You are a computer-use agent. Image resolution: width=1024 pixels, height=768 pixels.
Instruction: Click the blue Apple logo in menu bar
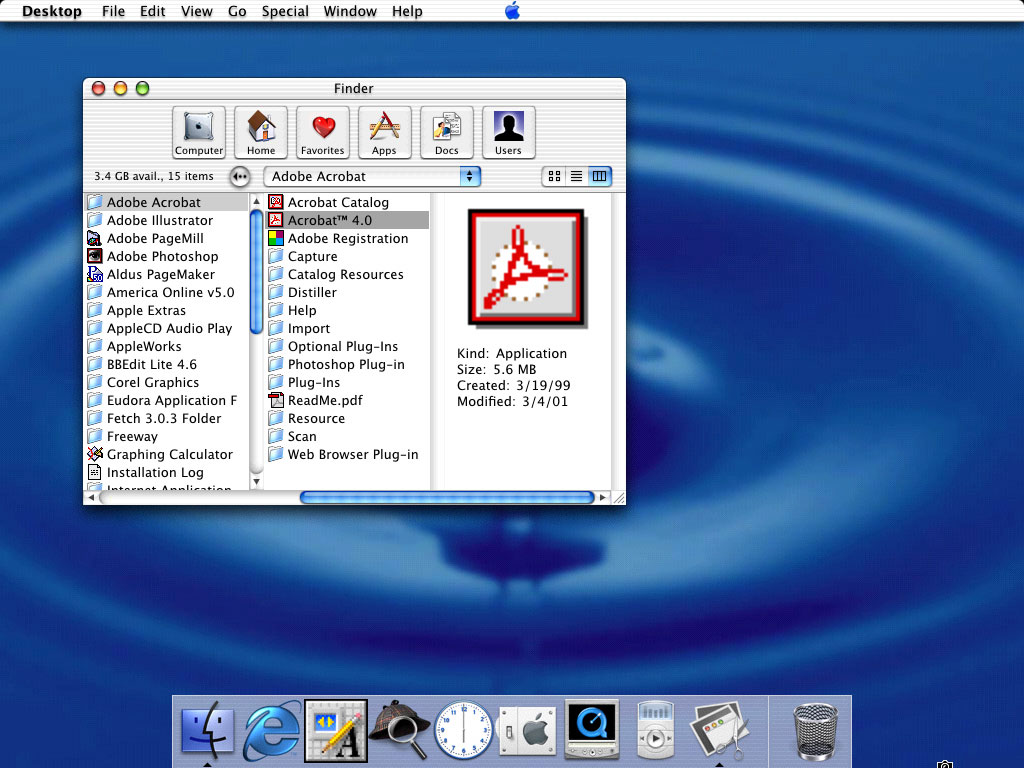[513, 10]
